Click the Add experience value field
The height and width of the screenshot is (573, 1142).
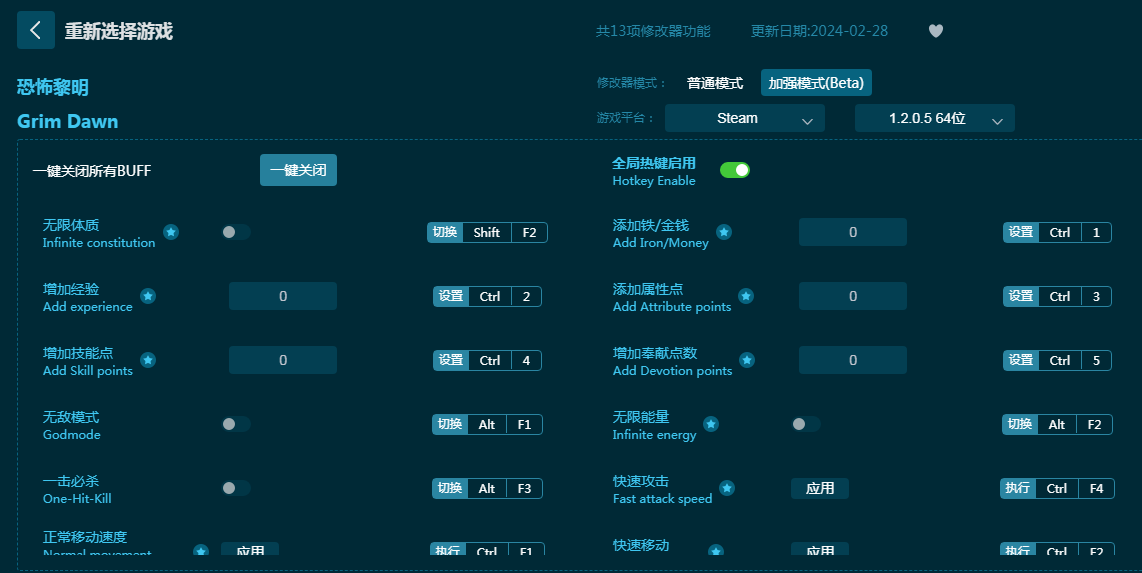coord(283,296)
